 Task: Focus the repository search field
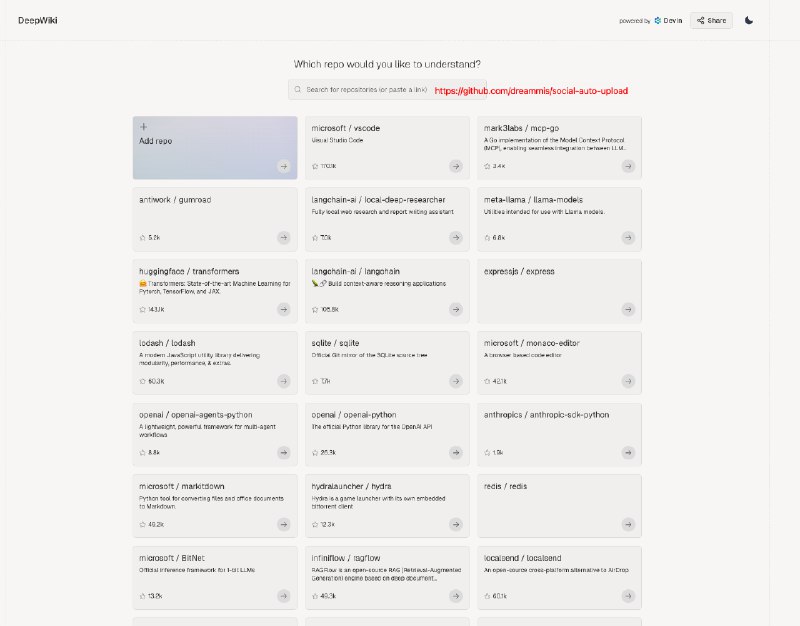387,89
